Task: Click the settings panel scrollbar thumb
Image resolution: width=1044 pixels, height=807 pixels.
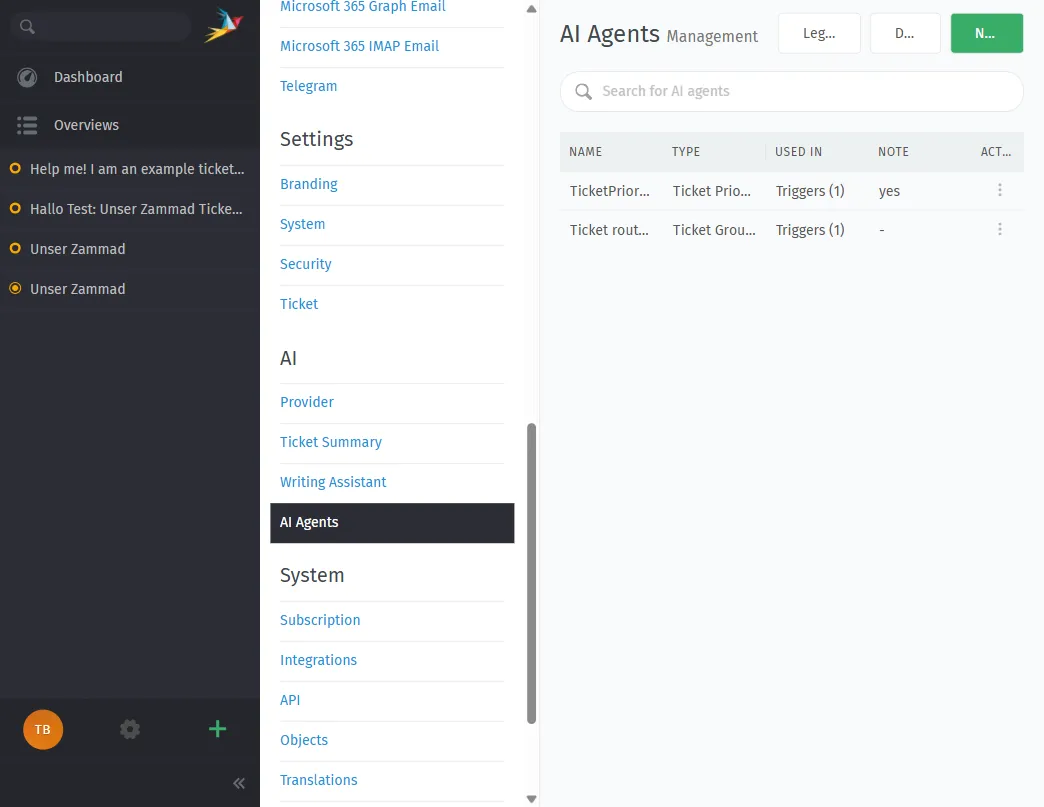Action: click(531, 570)
